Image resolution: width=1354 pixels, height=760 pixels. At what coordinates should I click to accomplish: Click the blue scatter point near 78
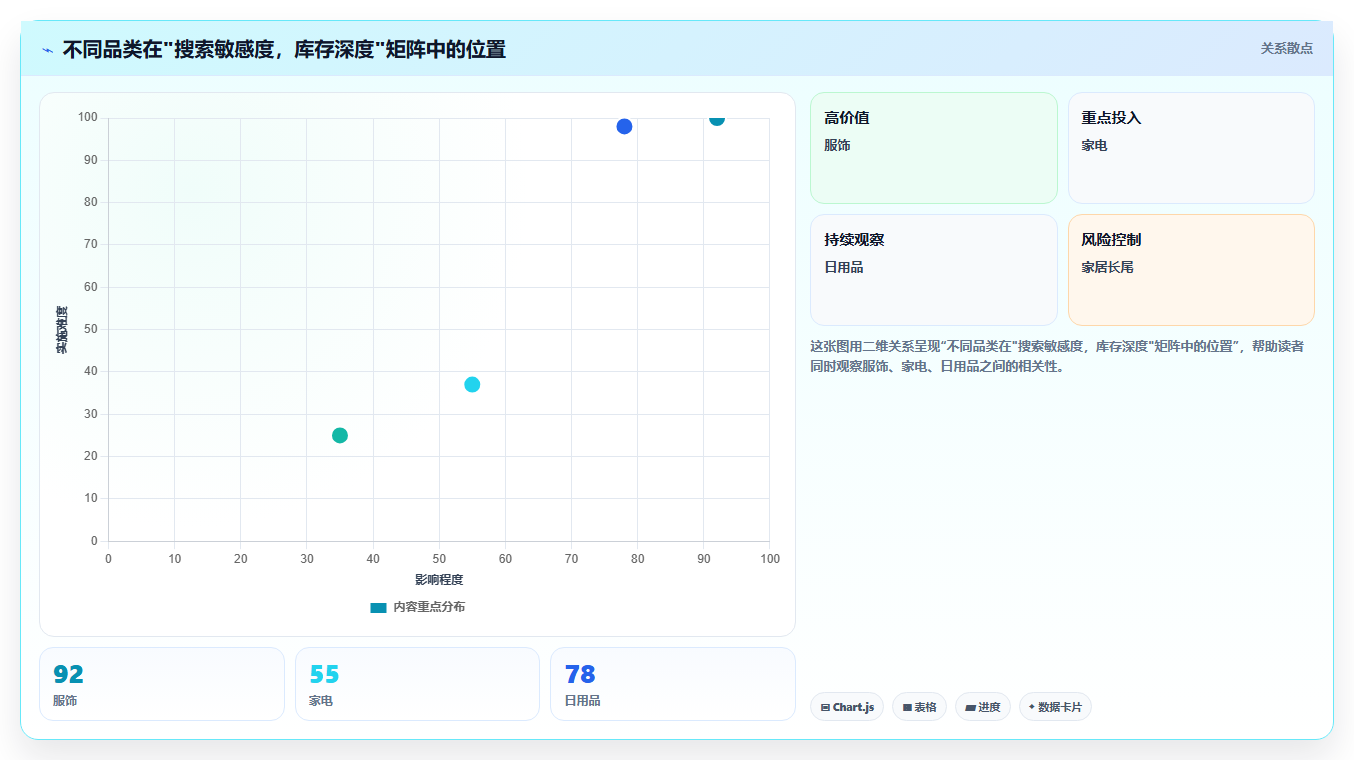click(x=624, y=126)
